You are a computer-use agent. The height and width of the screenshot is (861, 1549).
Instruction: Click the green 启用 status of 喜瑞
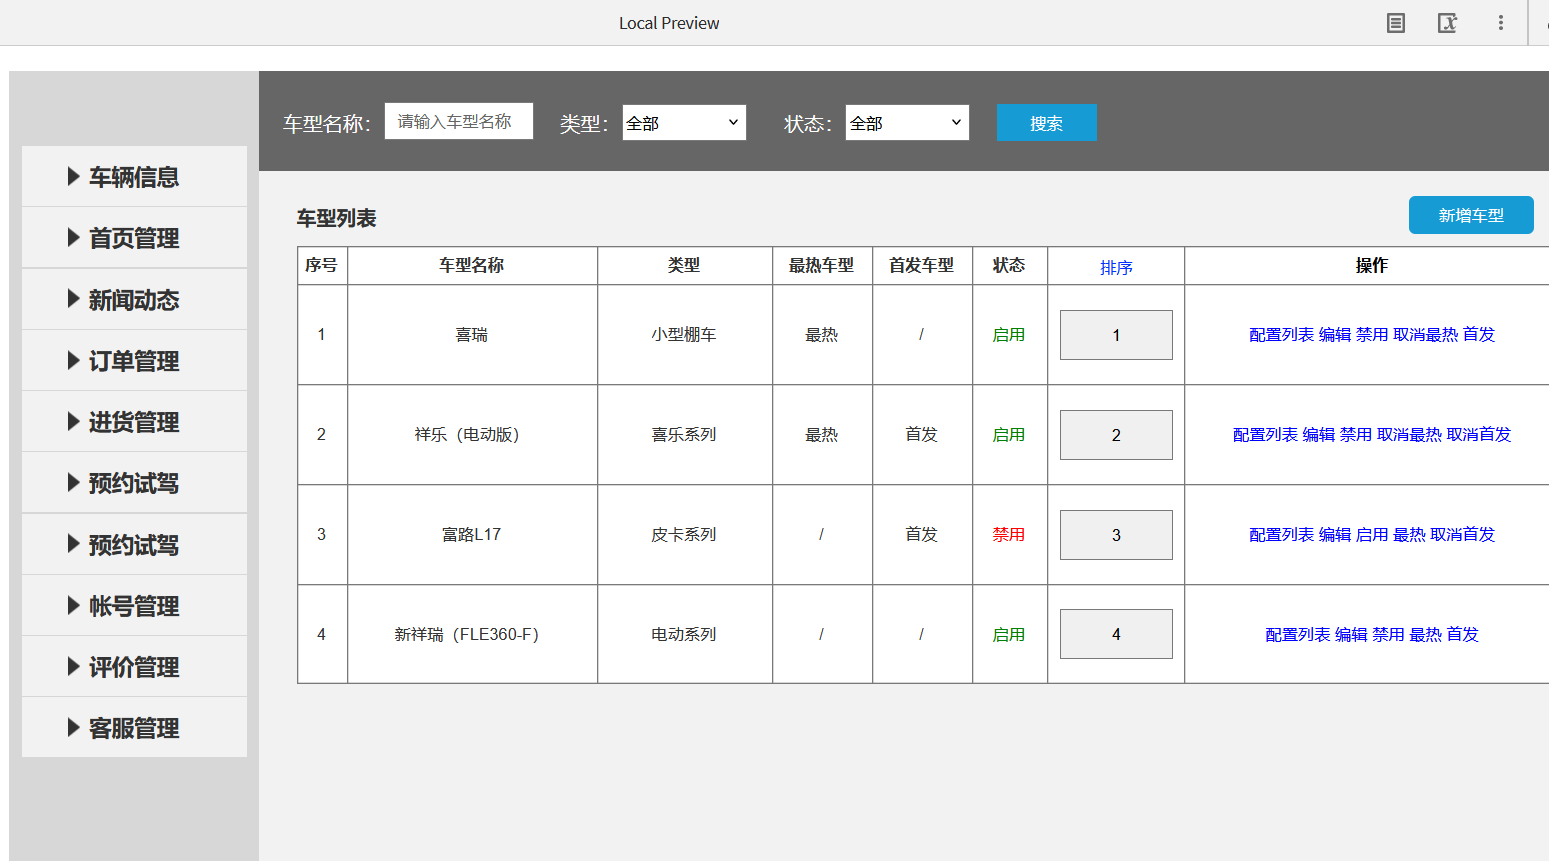[1009, 335]
